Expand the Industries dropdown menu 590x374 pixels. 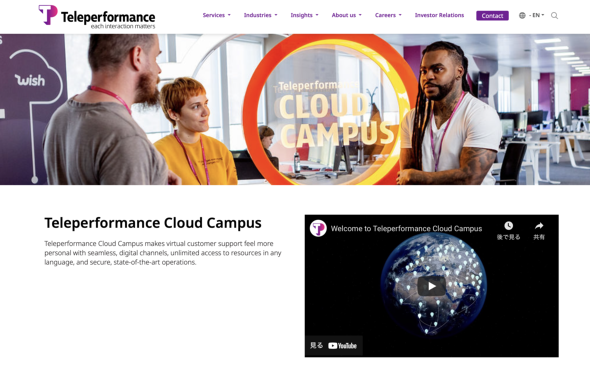(x=260, y=15)
